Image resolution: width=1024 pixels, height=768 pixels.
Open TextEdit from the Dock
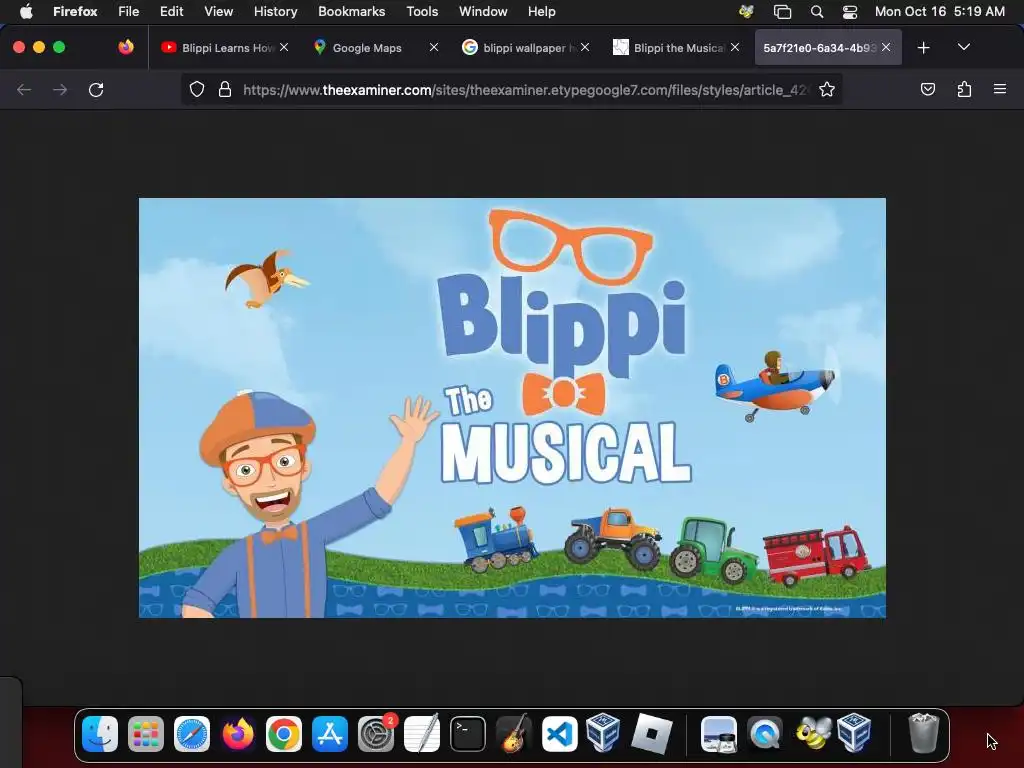pos(422,734)
